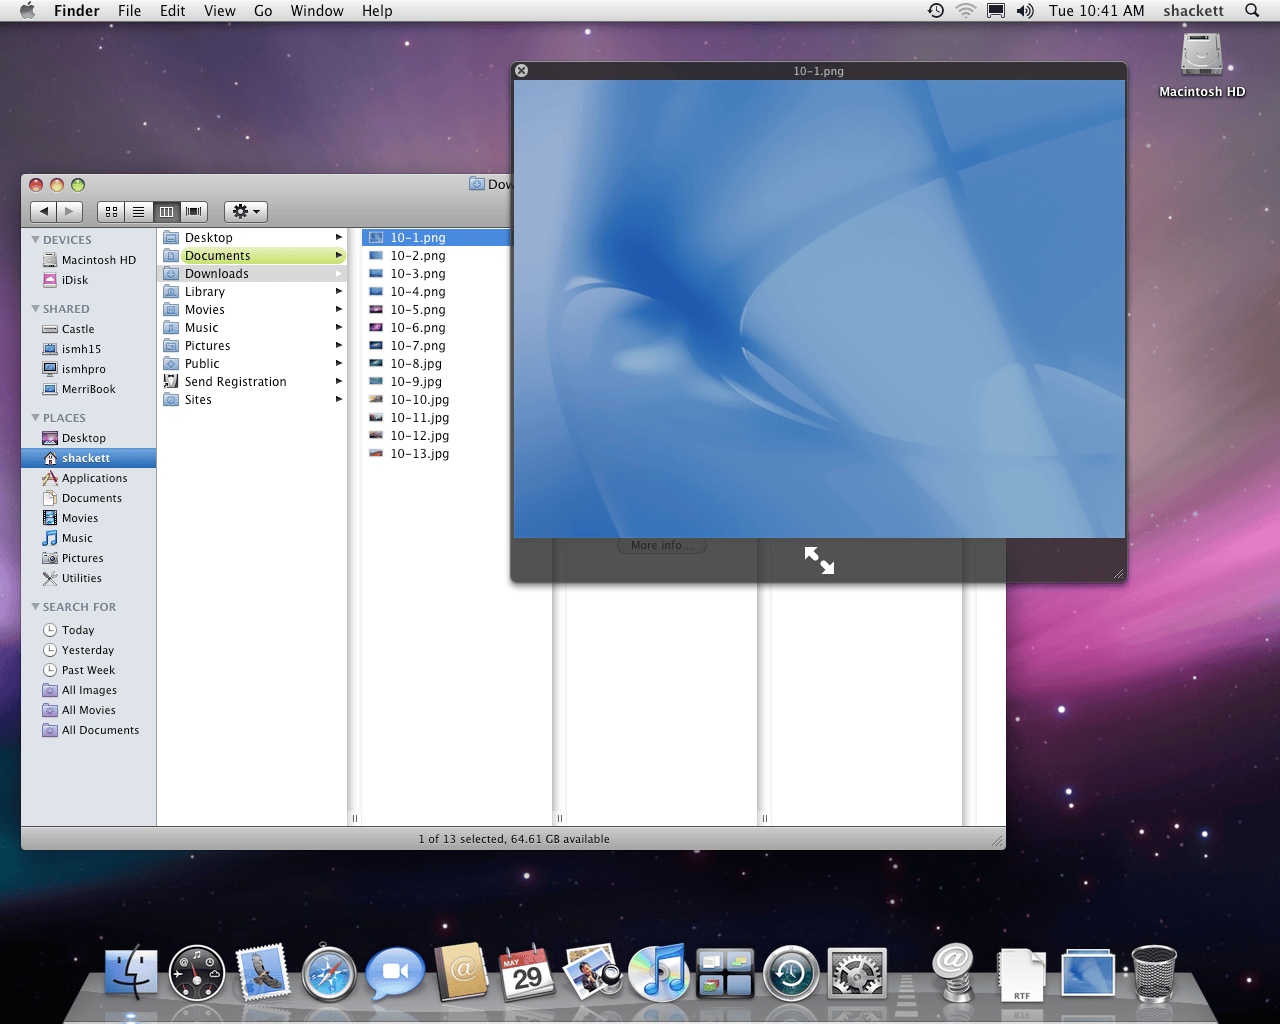
Task: Launch Safari compass icon in Dock
Action: point(329,973)
